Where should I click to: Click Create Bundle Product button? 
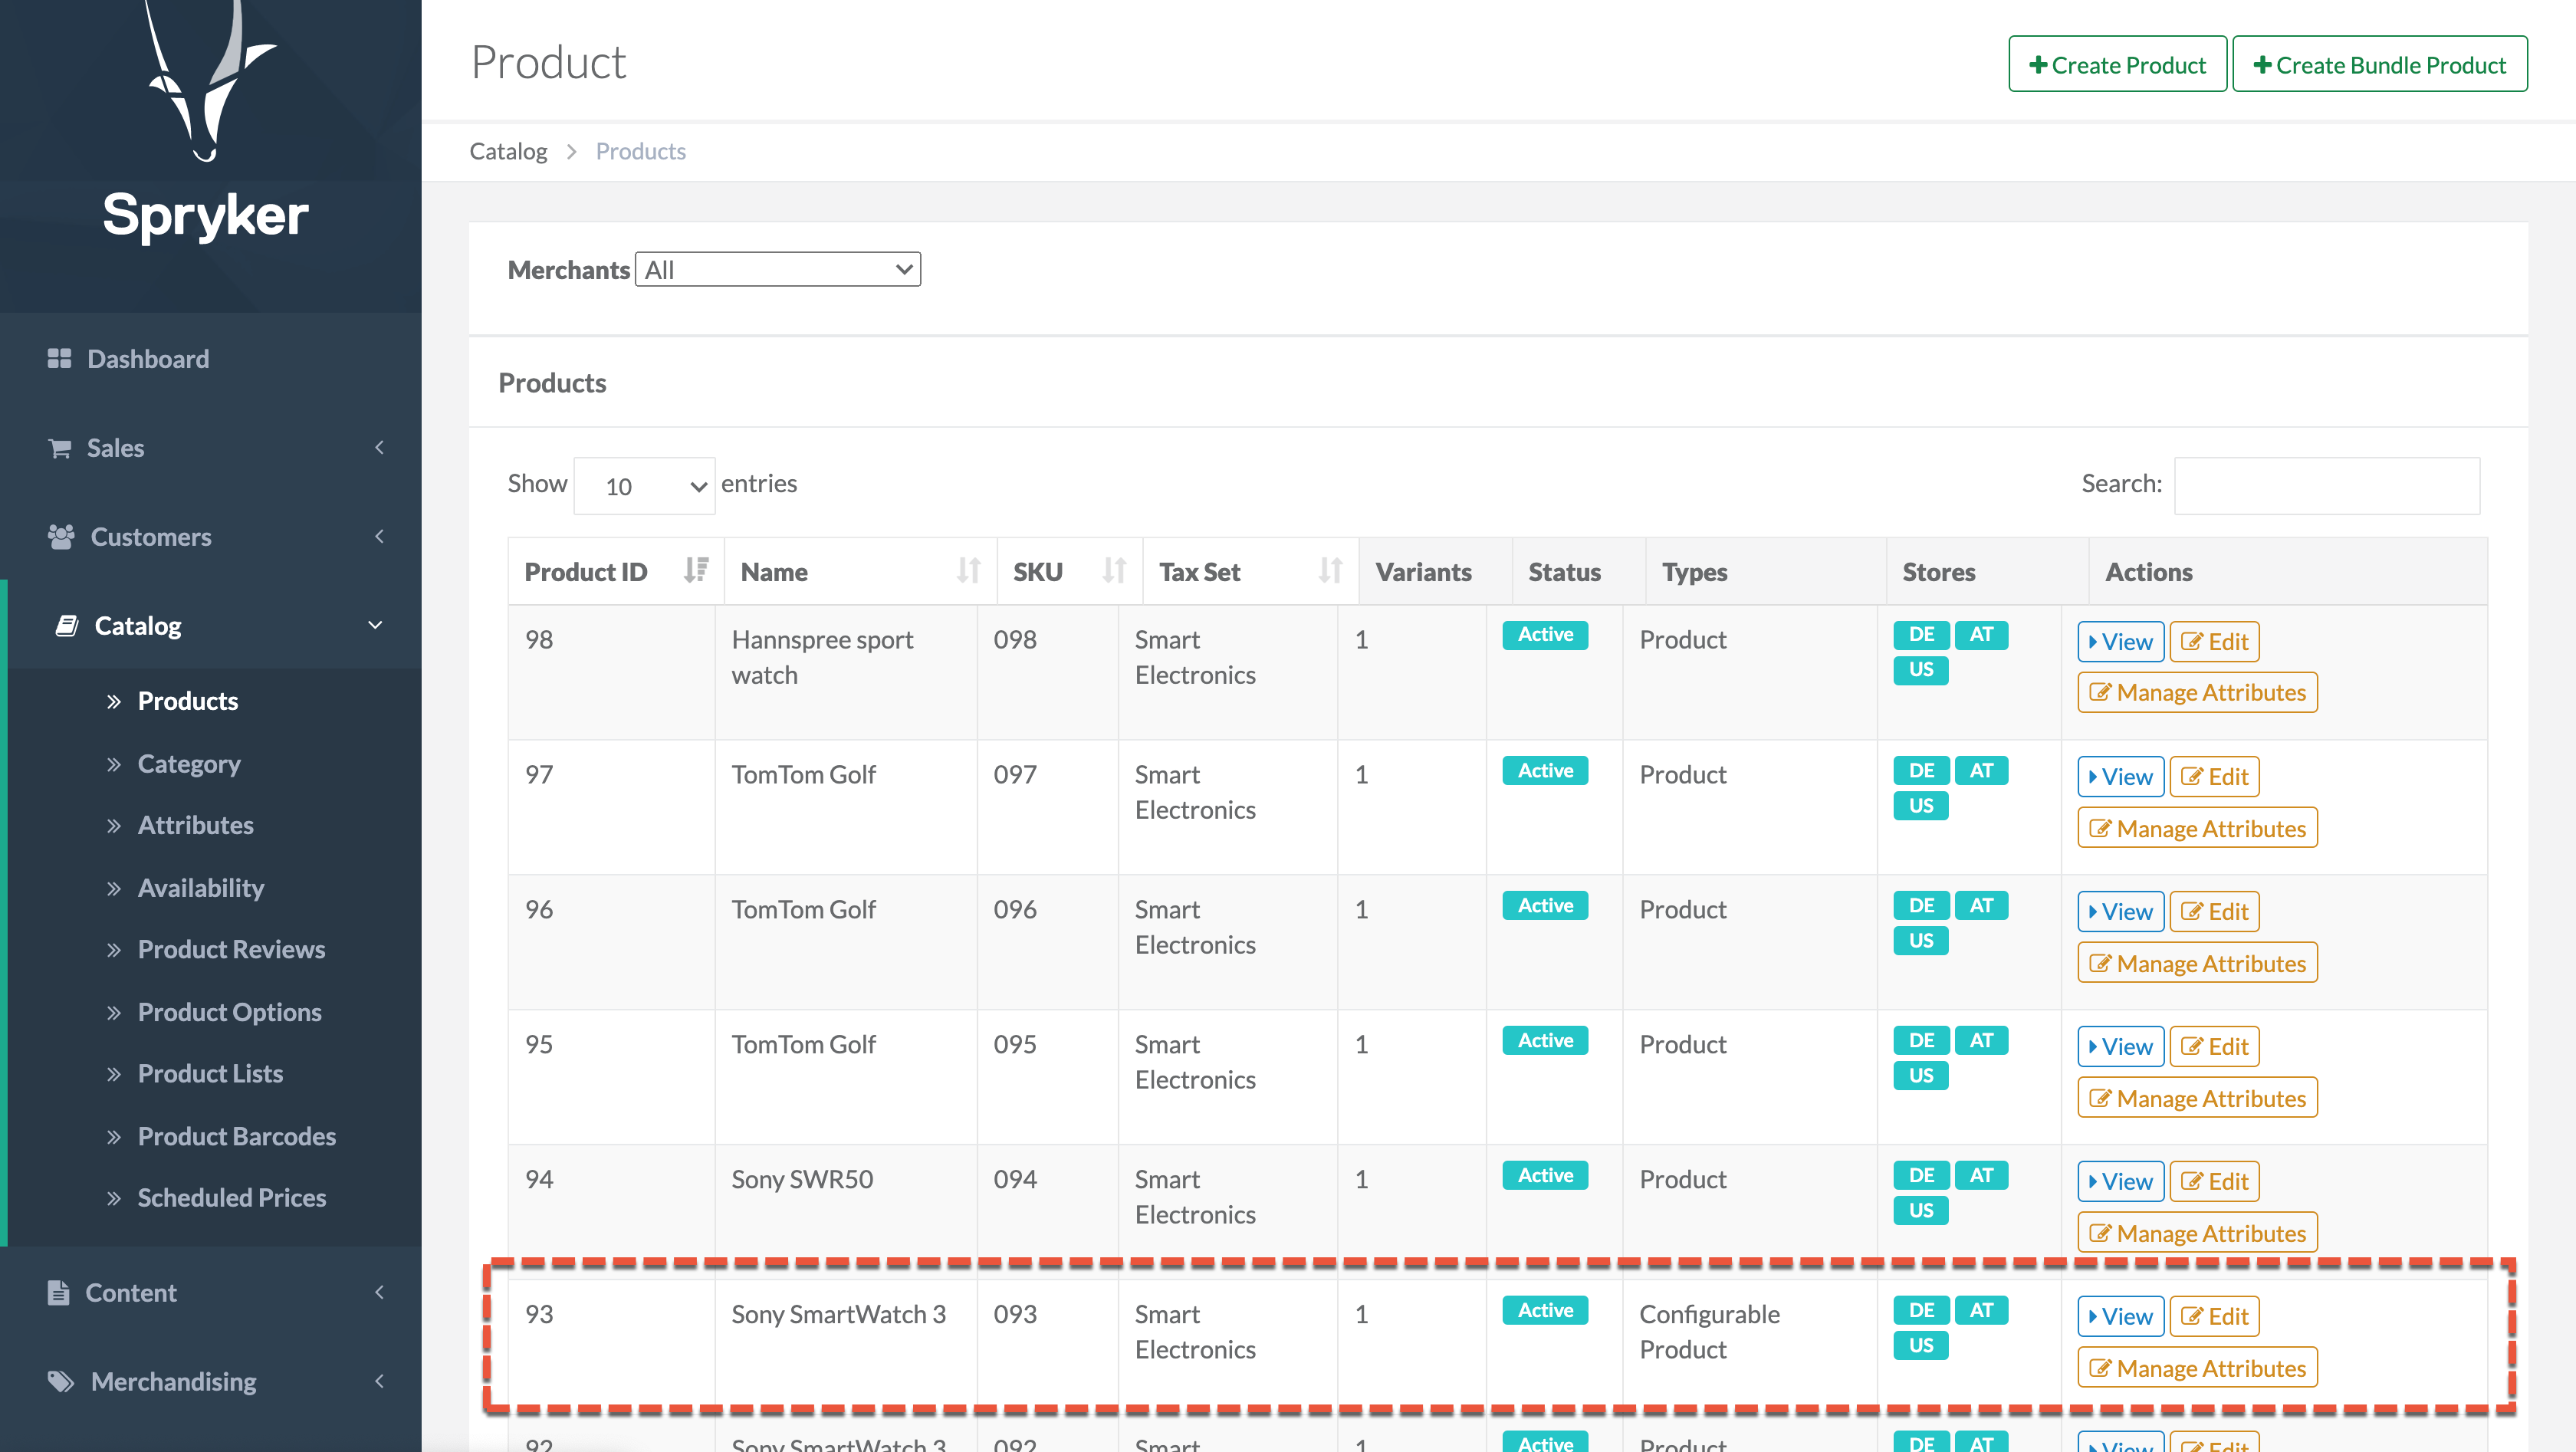[x=2380, y=64]
